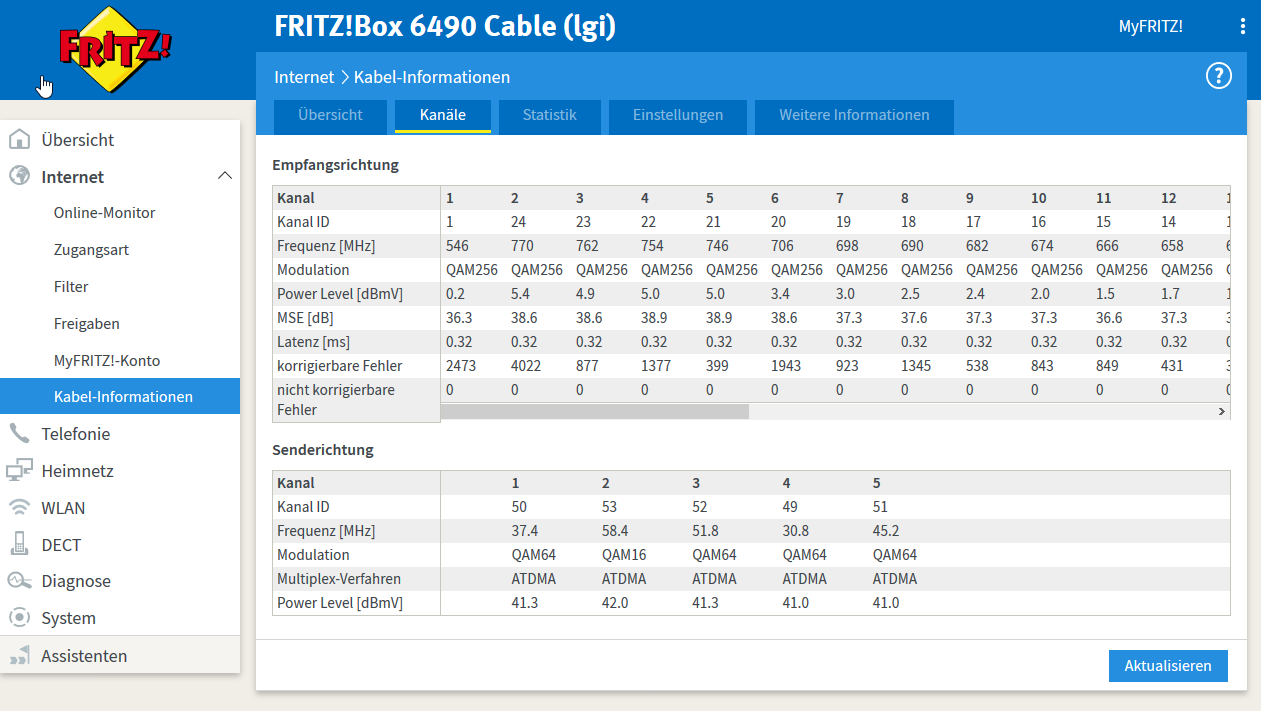Image resolution: width=1261 pixels, height=711 pixels.
Task: Click upstream frequency 30.8
Action: click(795, 531)
